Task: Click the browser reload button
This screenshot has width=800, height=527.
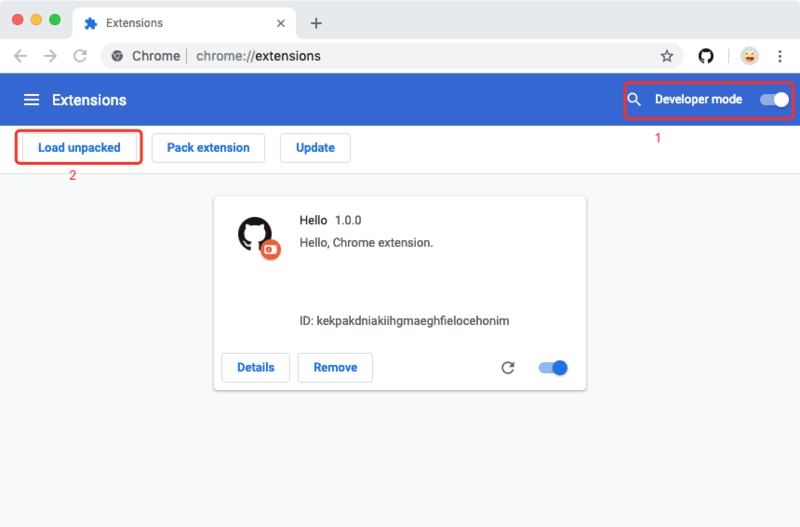Action: point(81,56)
